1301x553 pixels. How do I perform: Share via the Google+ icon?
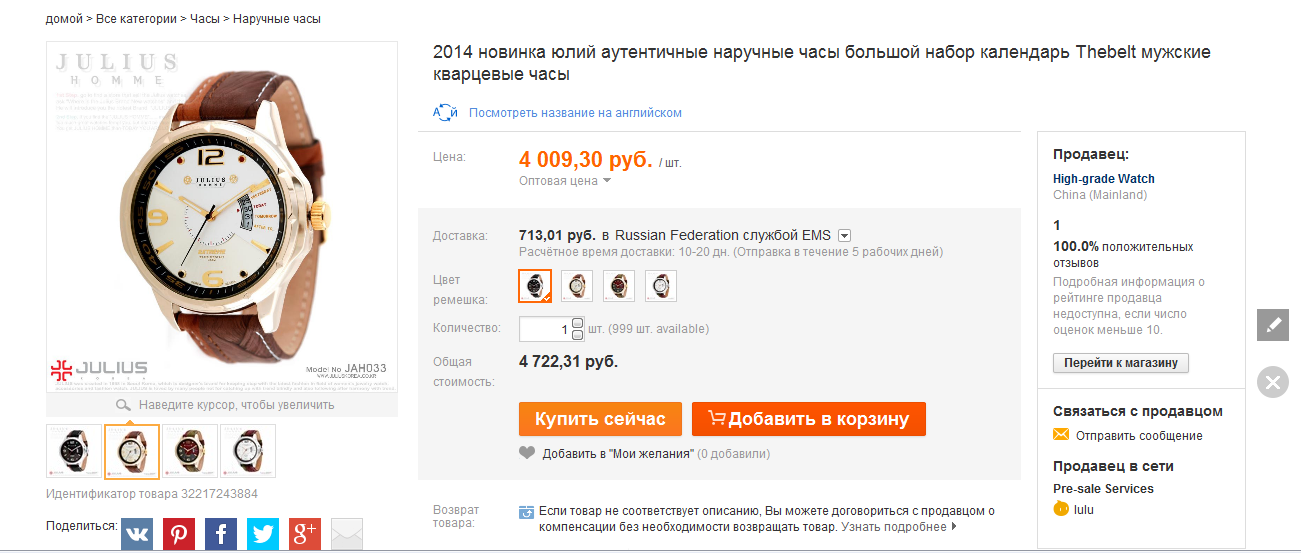[x=305, y=534]
